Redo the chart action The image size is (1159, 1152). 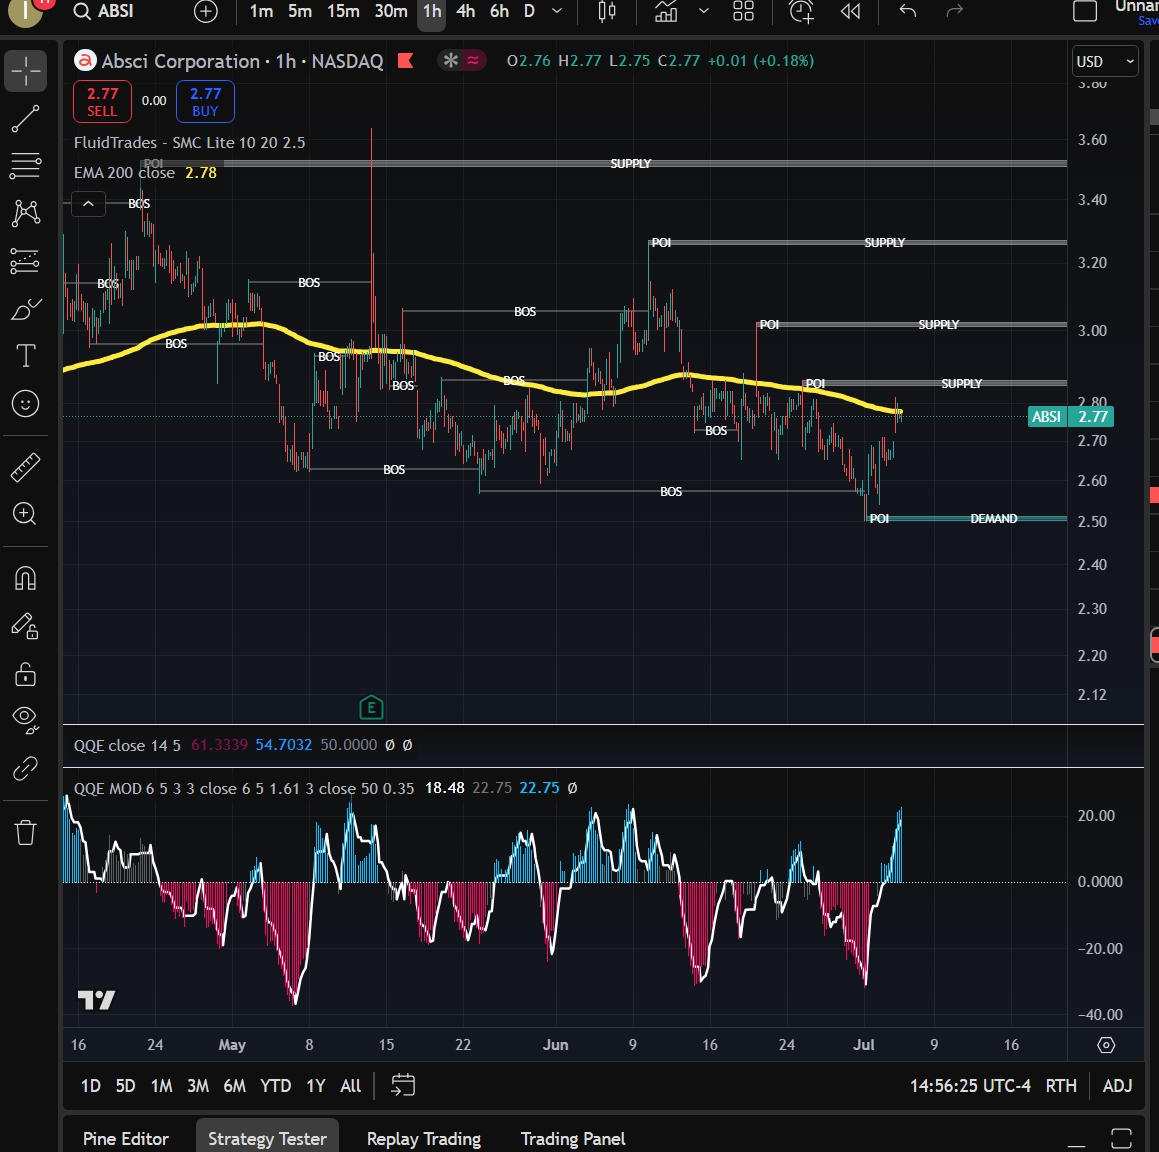[x=955, y=11]
